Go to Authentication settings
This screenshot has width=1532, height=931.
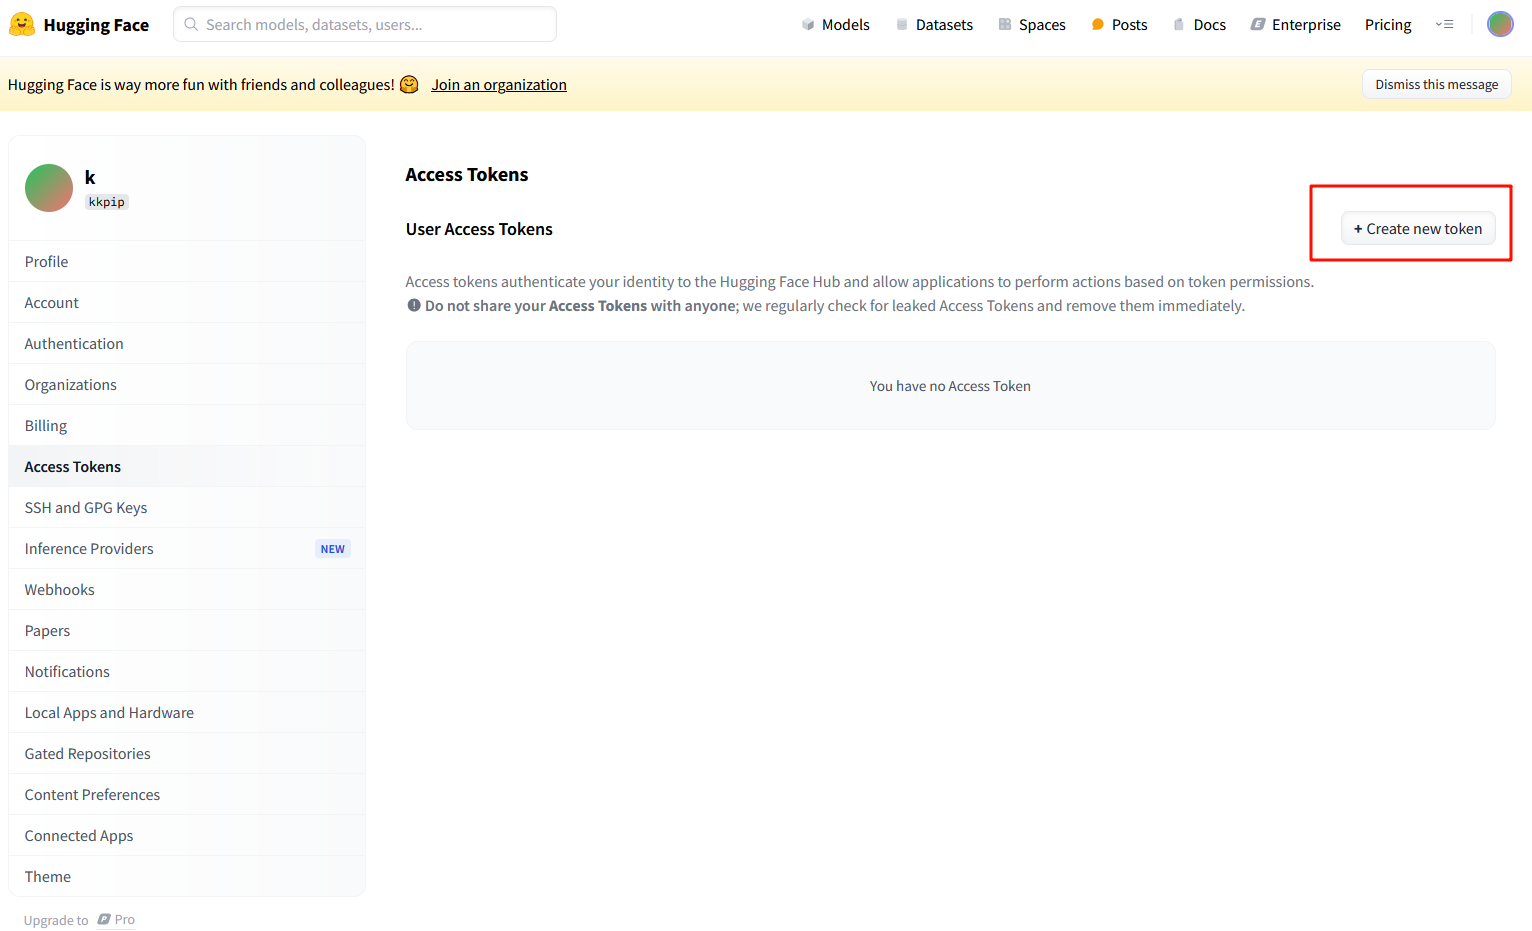click(187, 343)
